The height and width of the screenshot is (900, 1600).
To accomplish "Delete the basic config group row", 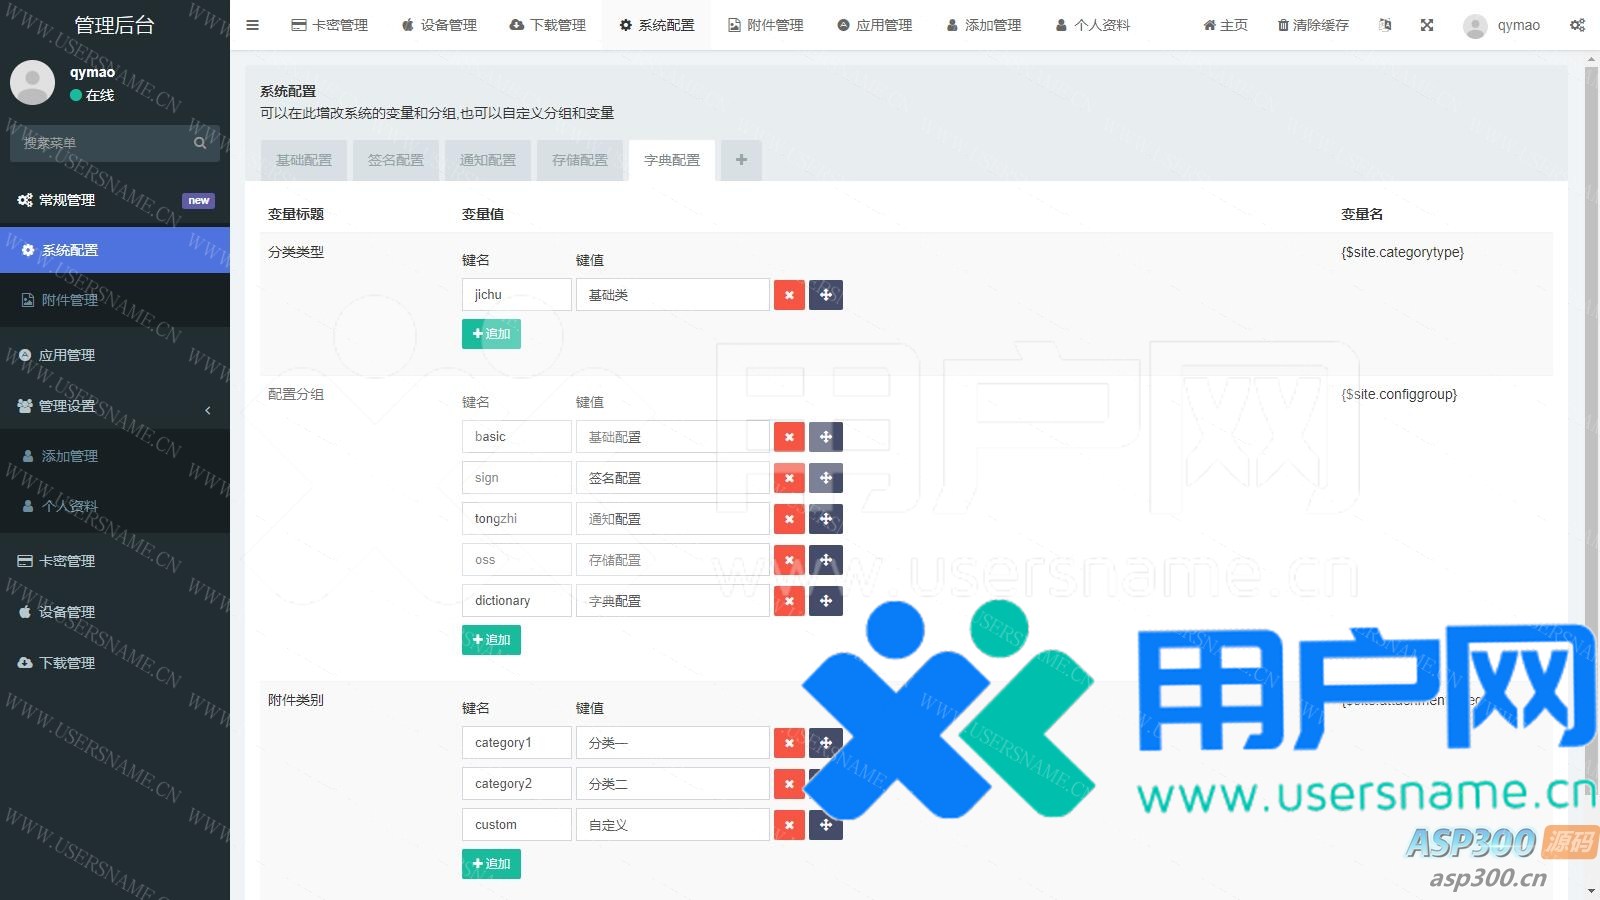I will [x=789, y=437].
